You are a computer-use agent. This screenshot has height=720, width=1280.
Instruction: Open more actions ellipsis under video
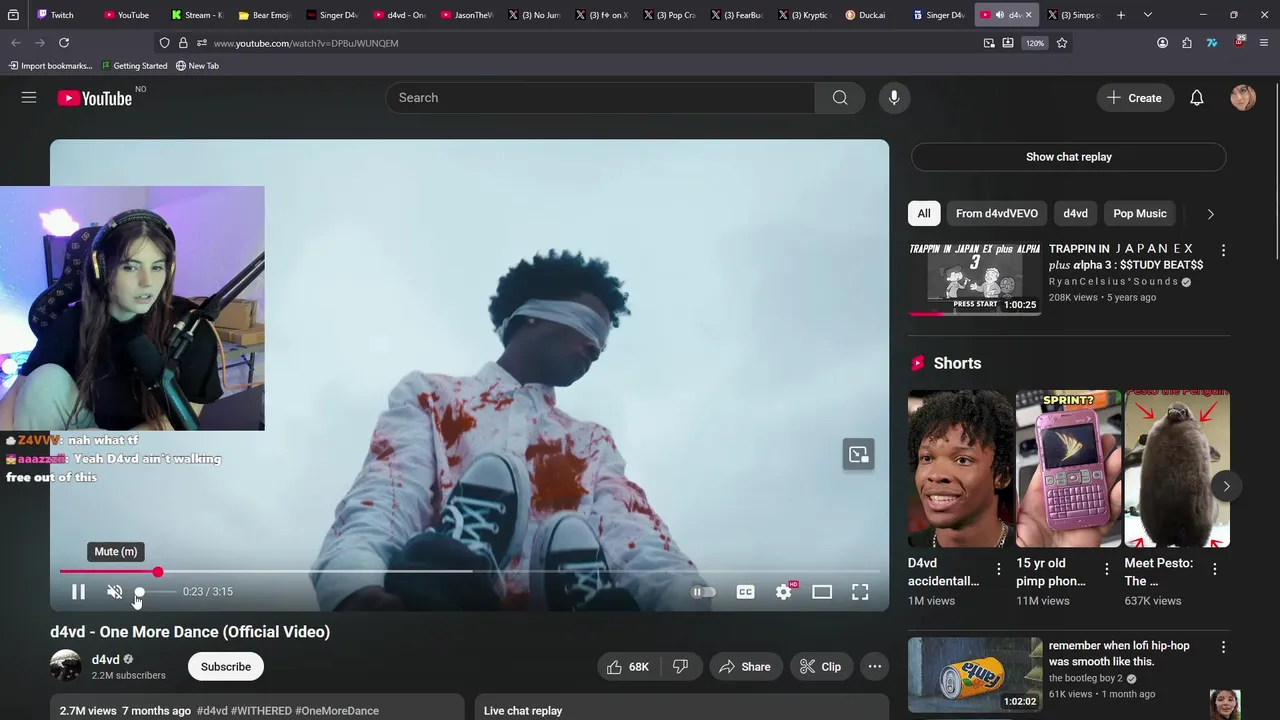click(x=875, y=667)
